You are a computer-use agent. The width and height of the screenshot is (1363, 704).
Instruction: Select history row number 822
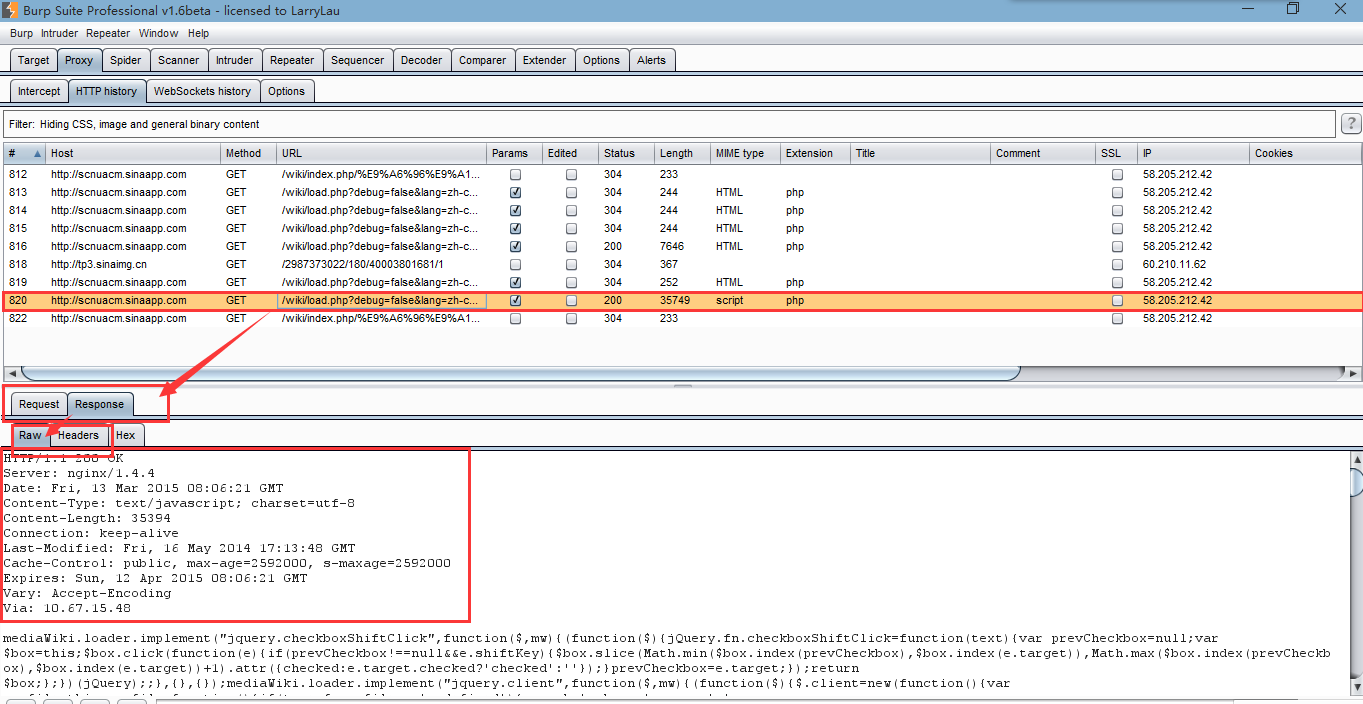pos(682,318)
